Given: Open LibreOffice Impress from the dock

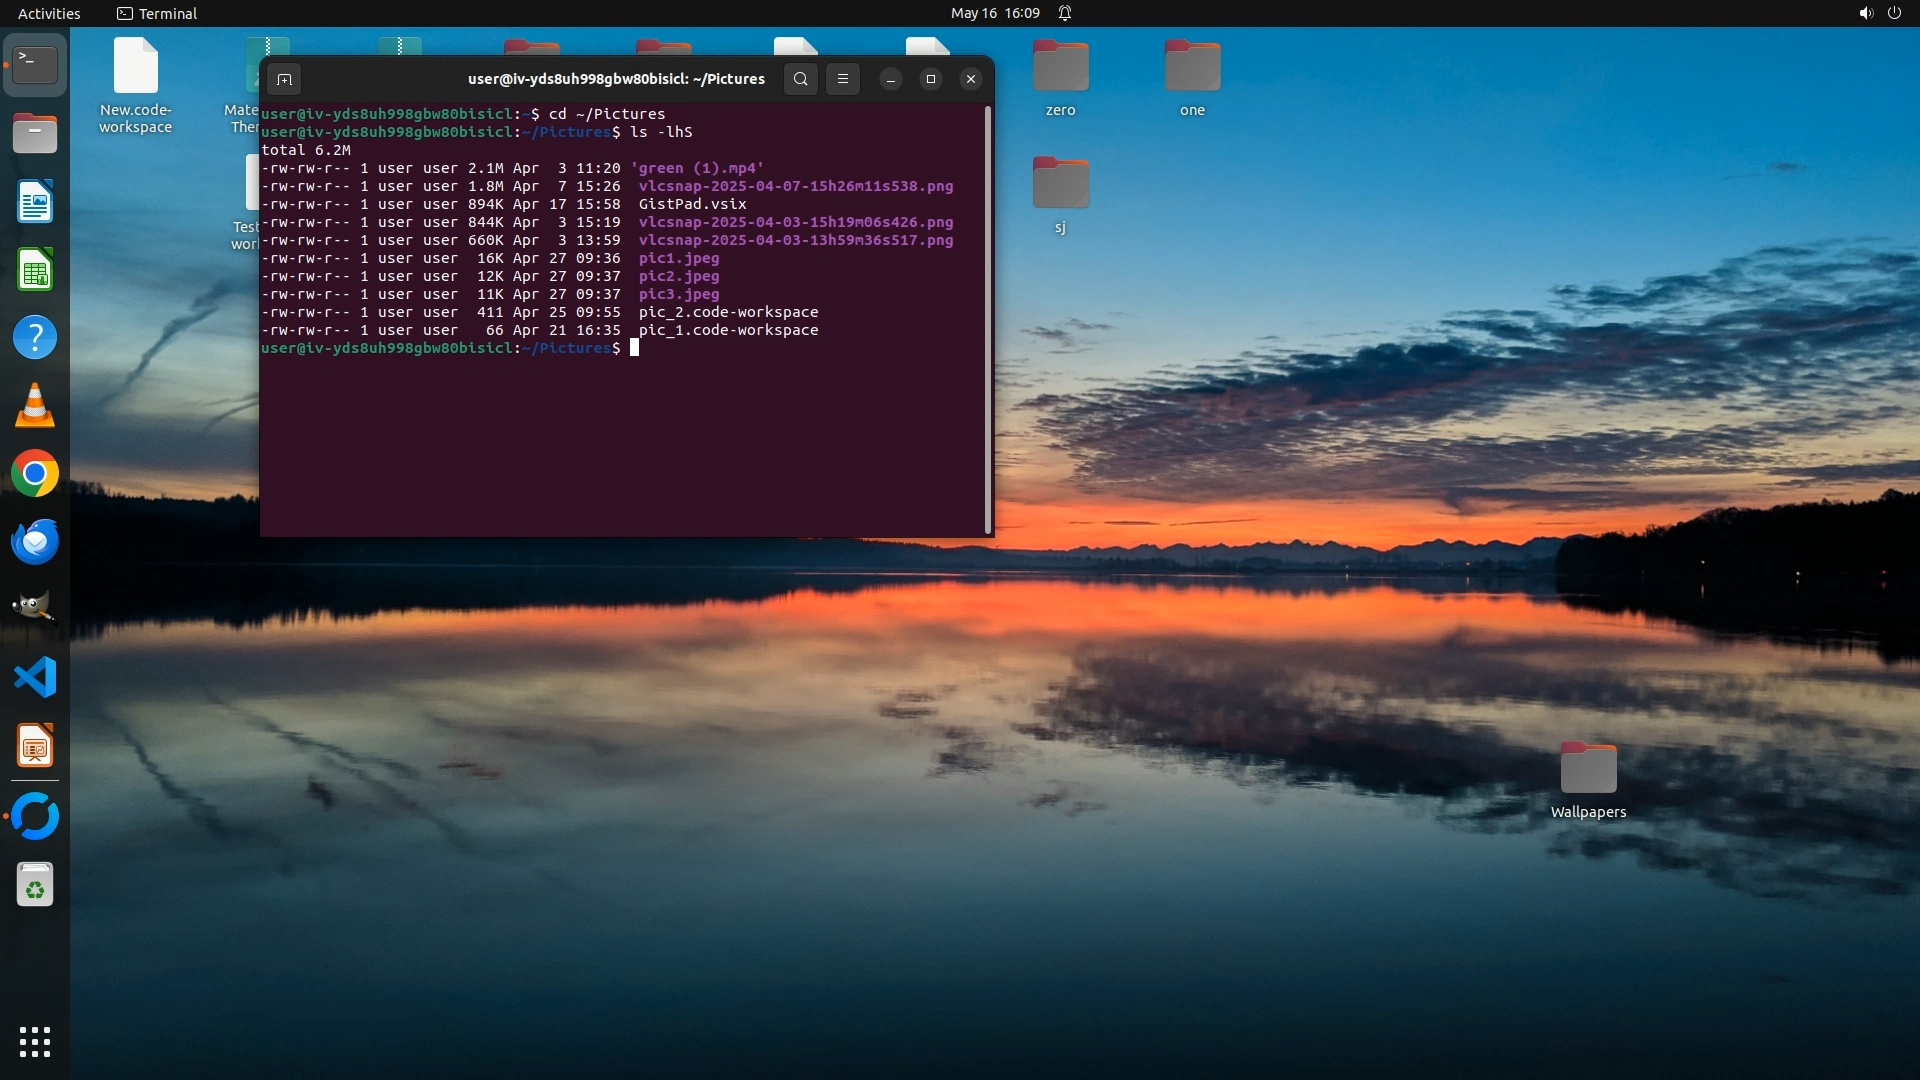Looking at the screenshot, I should [x=35, y=746].
